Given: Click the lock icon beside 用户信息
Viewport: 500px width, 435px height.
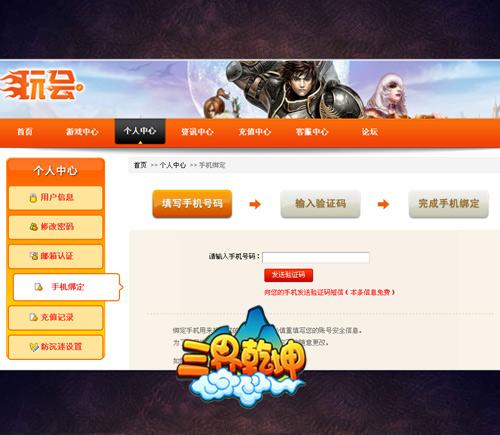Looking at the screenshot, I should click(33, 198).
